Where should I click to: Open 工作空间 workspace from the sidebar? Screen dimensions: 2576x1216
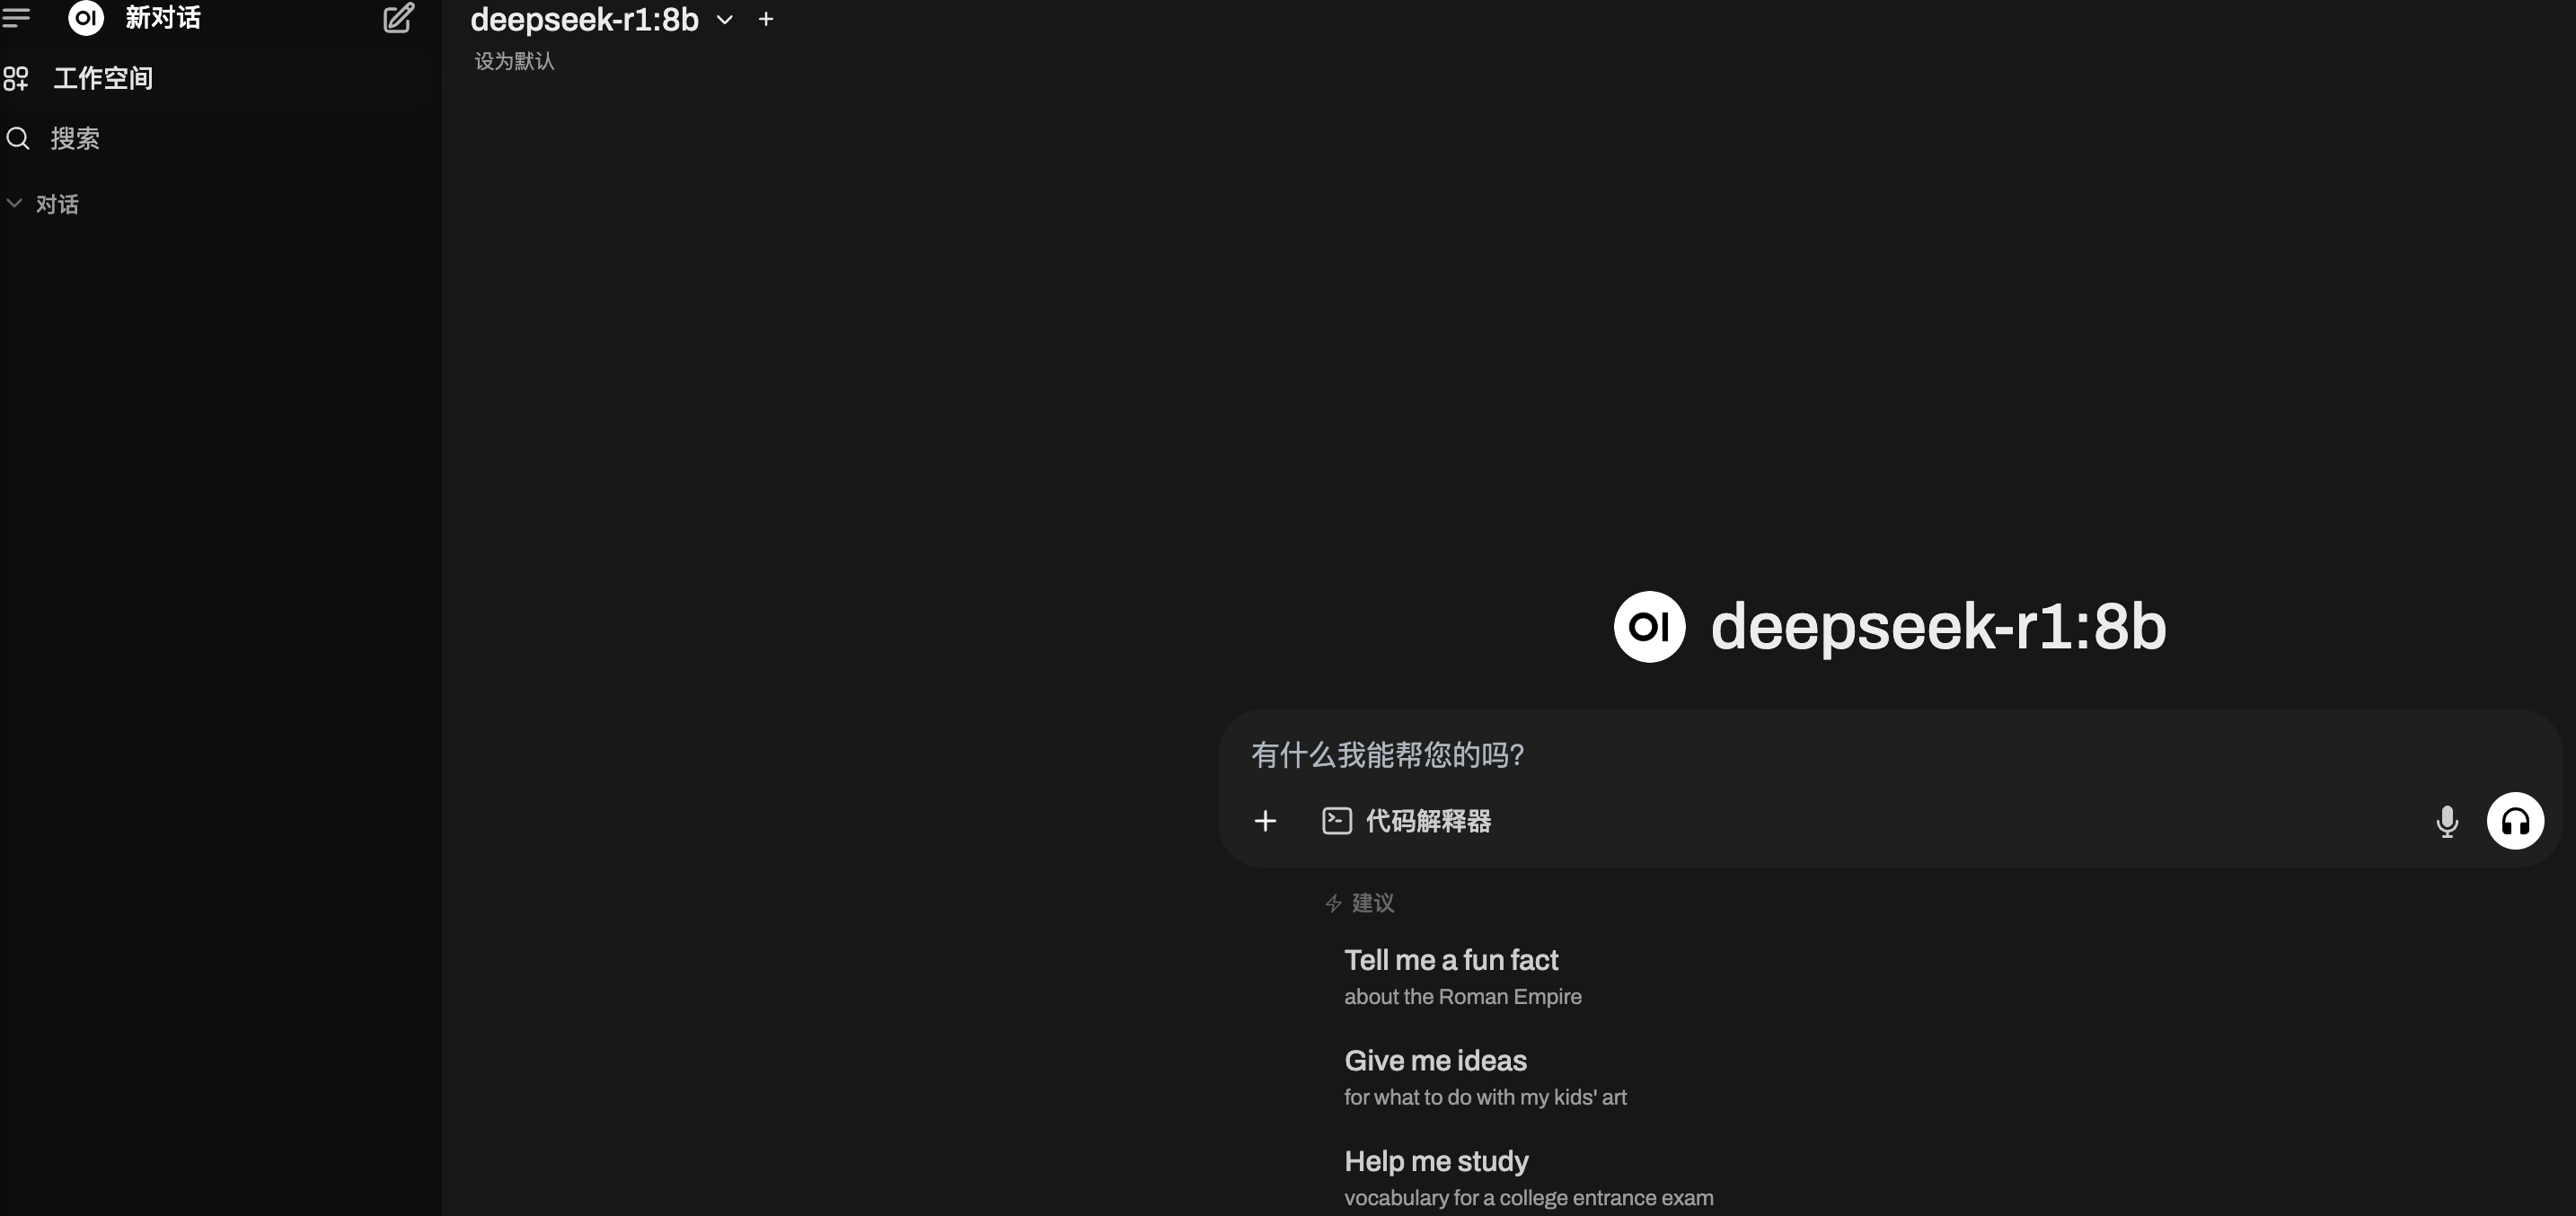(102, 78)
